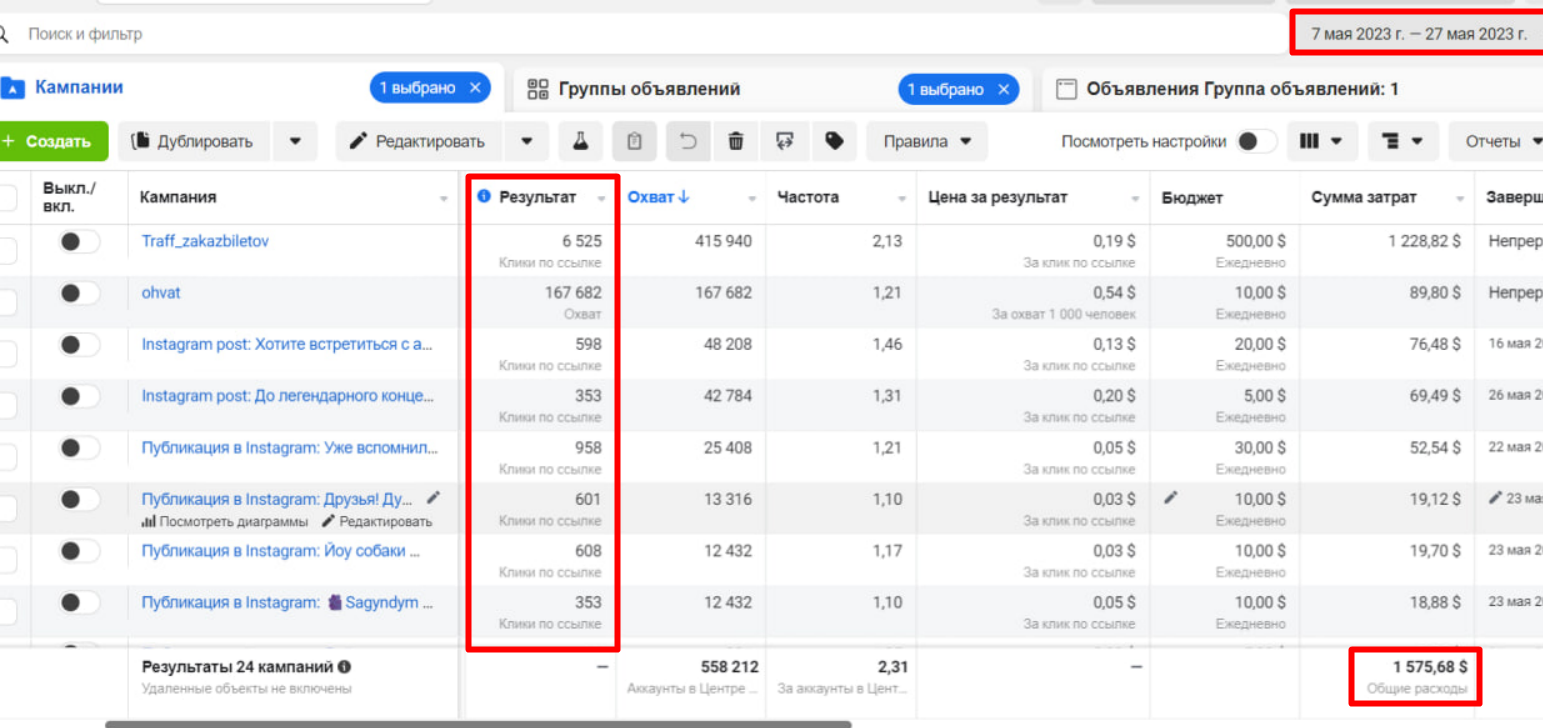Open the Правила dropdown
This screenshot has height=728, width=1543.
click(927, 142)
